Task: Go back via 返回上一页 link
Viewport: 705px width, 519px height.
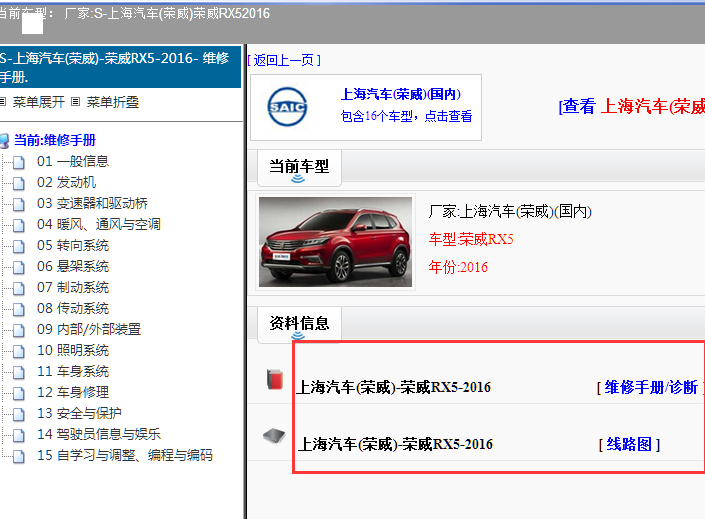Action: point(284,60)
